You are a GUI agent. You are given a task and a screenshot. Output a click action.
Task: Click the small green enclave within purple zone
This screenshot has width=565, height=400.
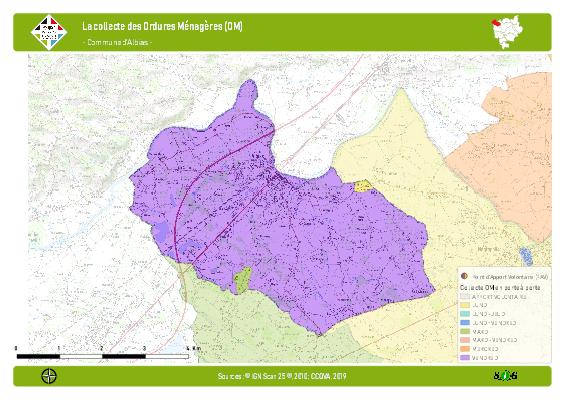pyautogui.click(x=243, y=280)
